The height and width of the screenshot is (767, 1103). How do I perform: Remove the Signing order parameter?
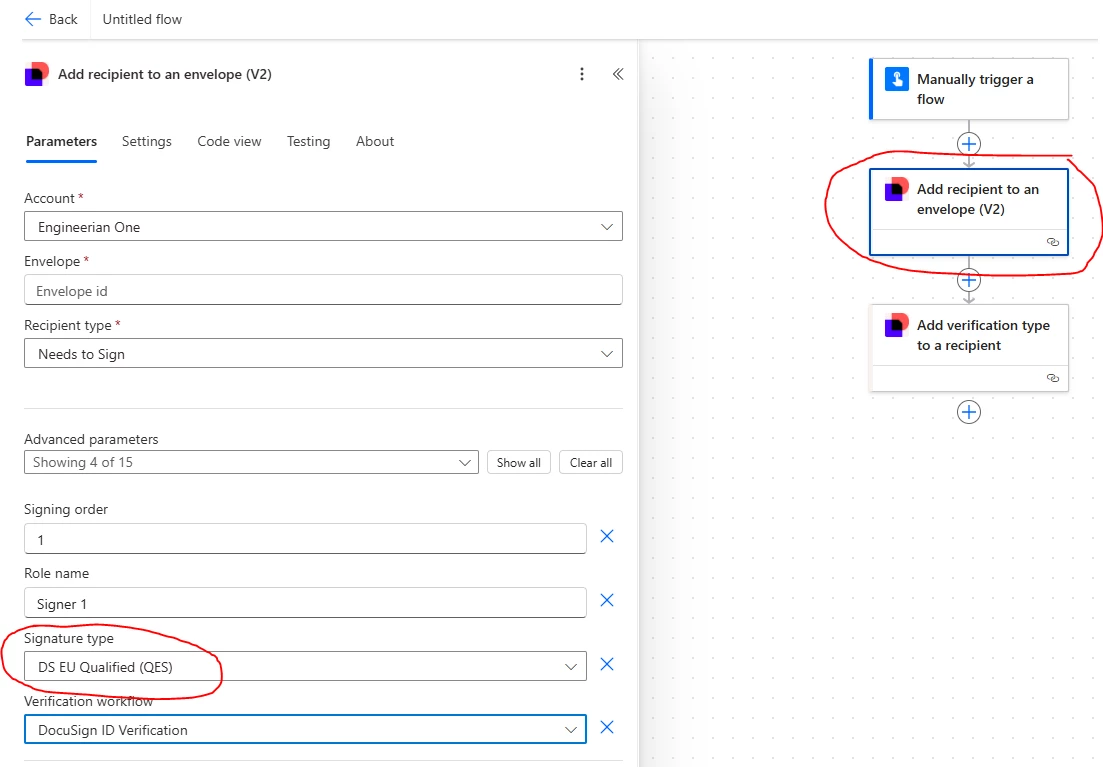coord(607,536)
